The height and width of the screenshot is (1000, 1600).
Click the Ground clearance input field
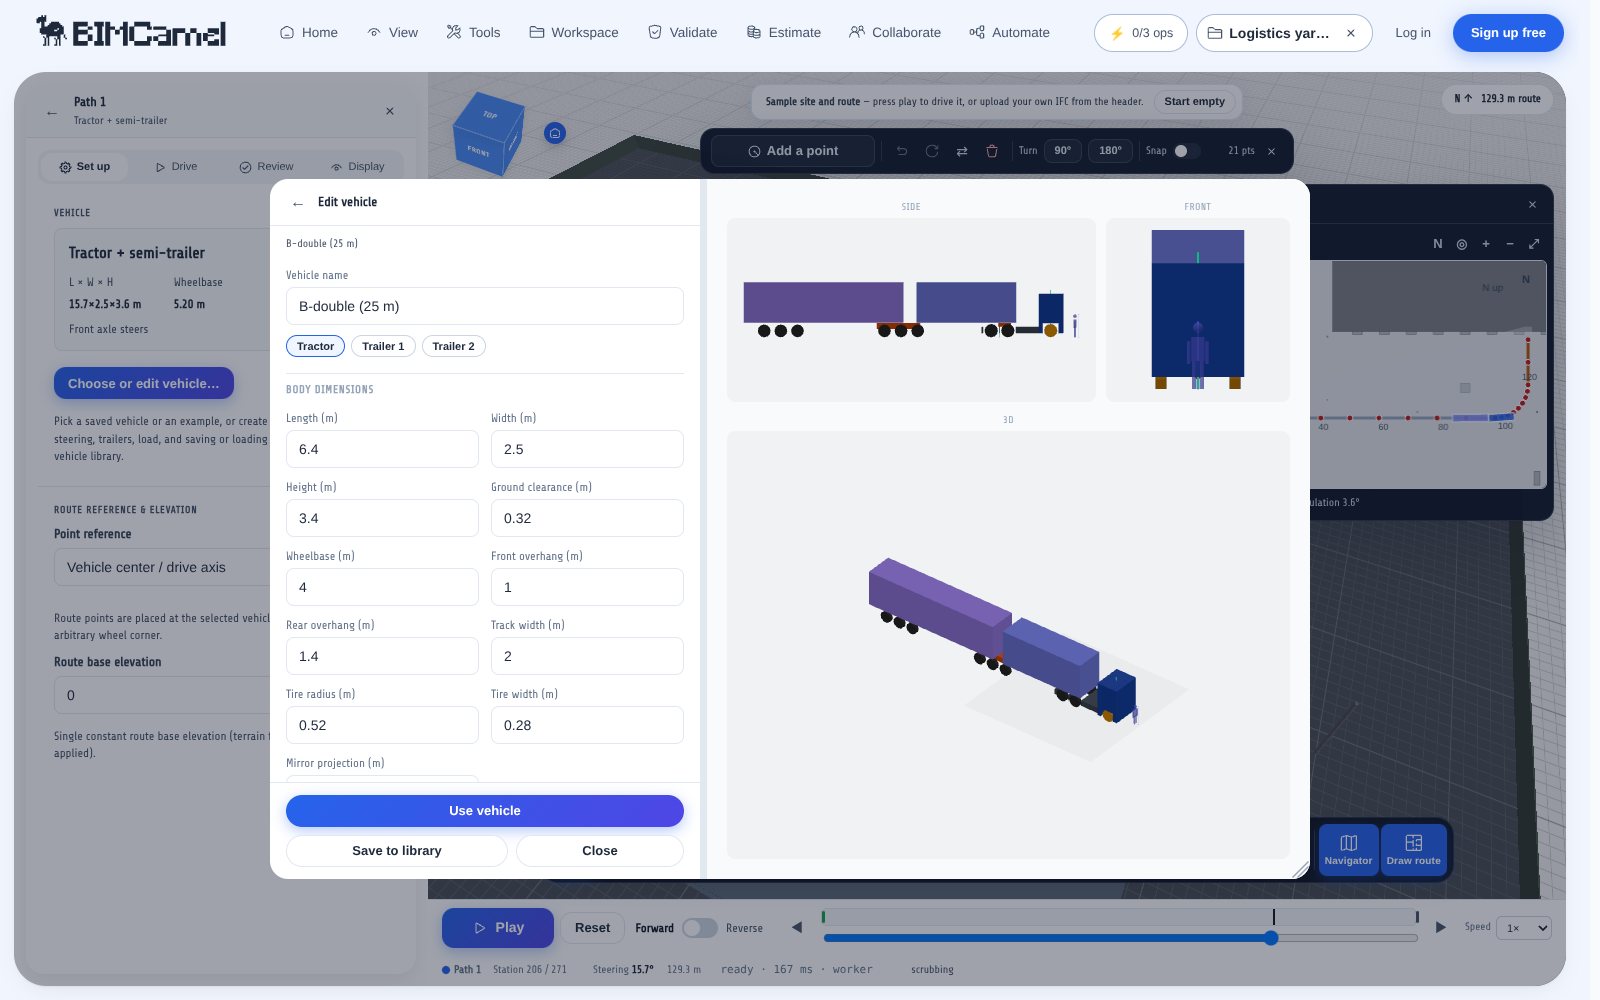587,518
